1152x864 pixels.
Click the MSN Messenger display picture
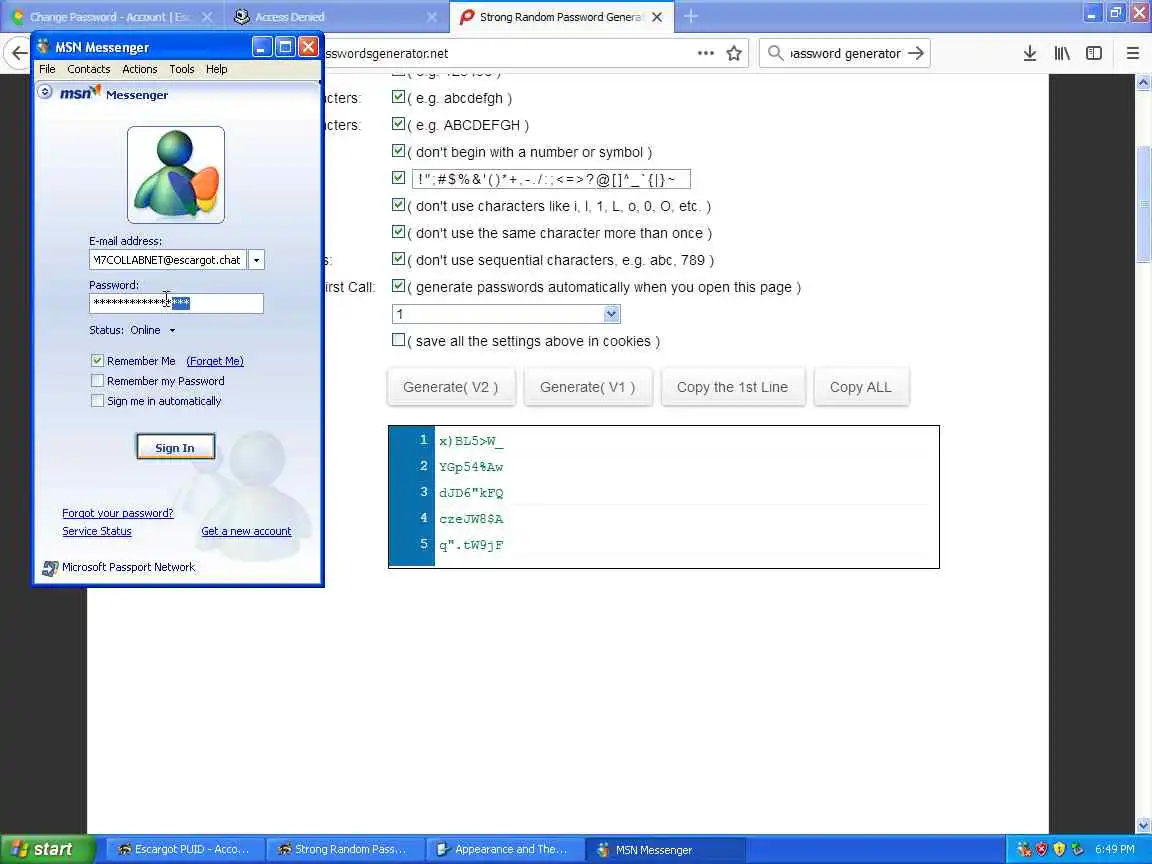tap(176, 175)
